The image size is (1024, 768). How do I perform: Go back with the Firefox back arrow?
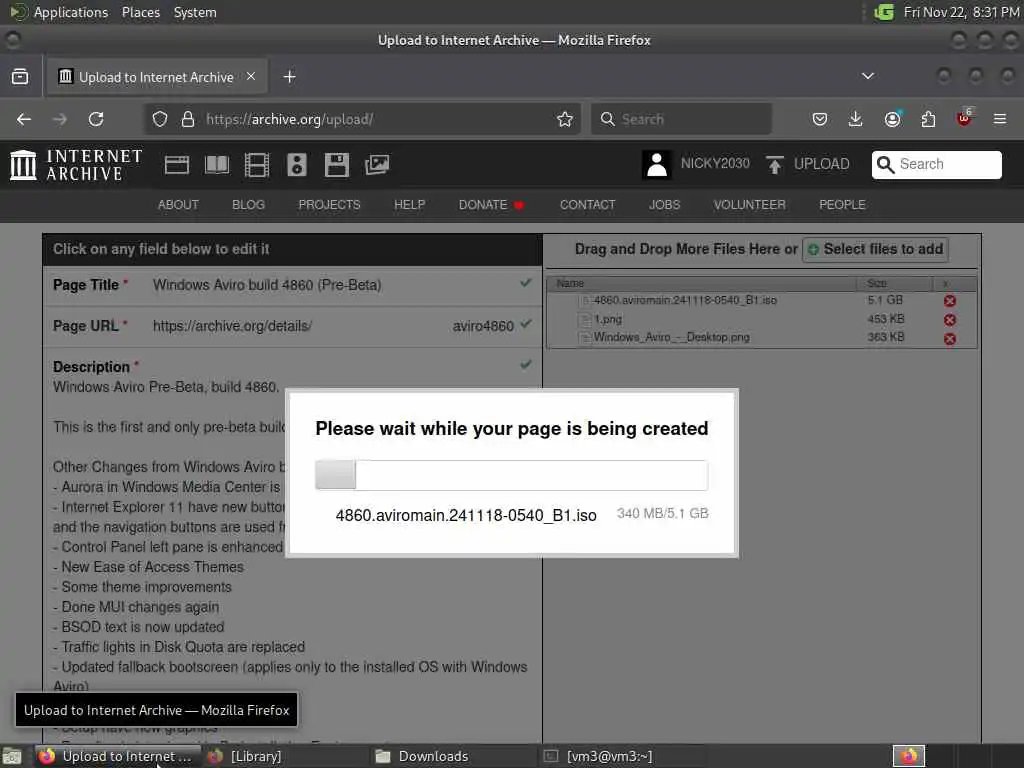[x=24, y=119]
